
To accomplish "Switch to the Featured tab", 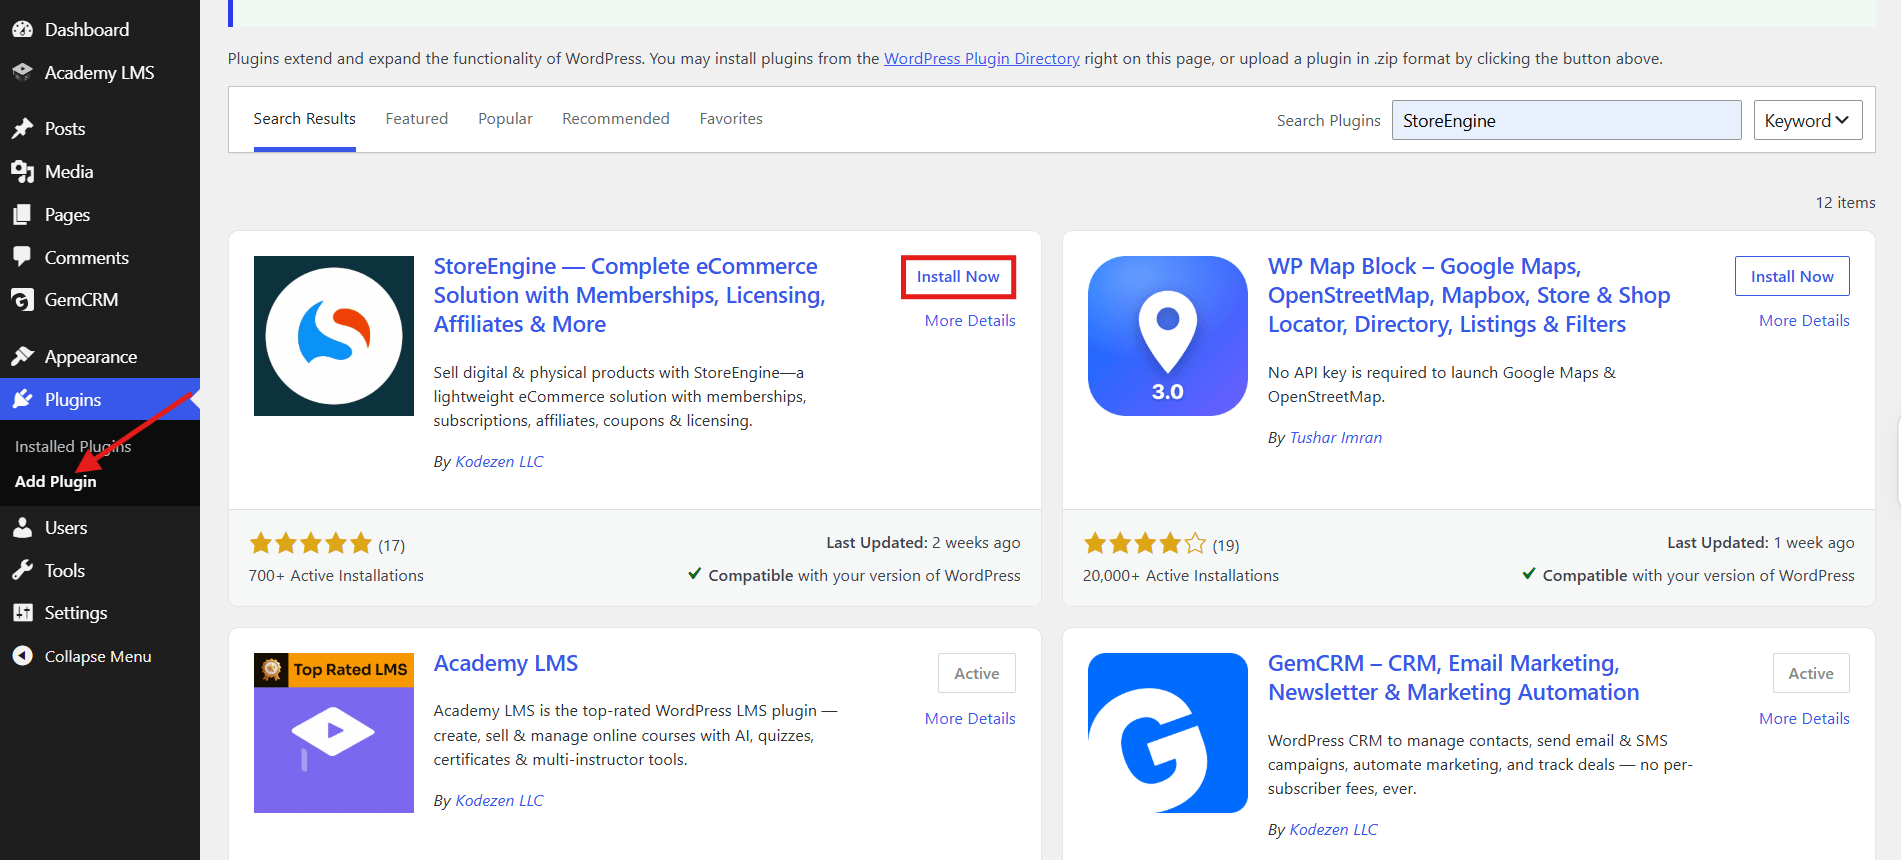I will coord(417,119).
